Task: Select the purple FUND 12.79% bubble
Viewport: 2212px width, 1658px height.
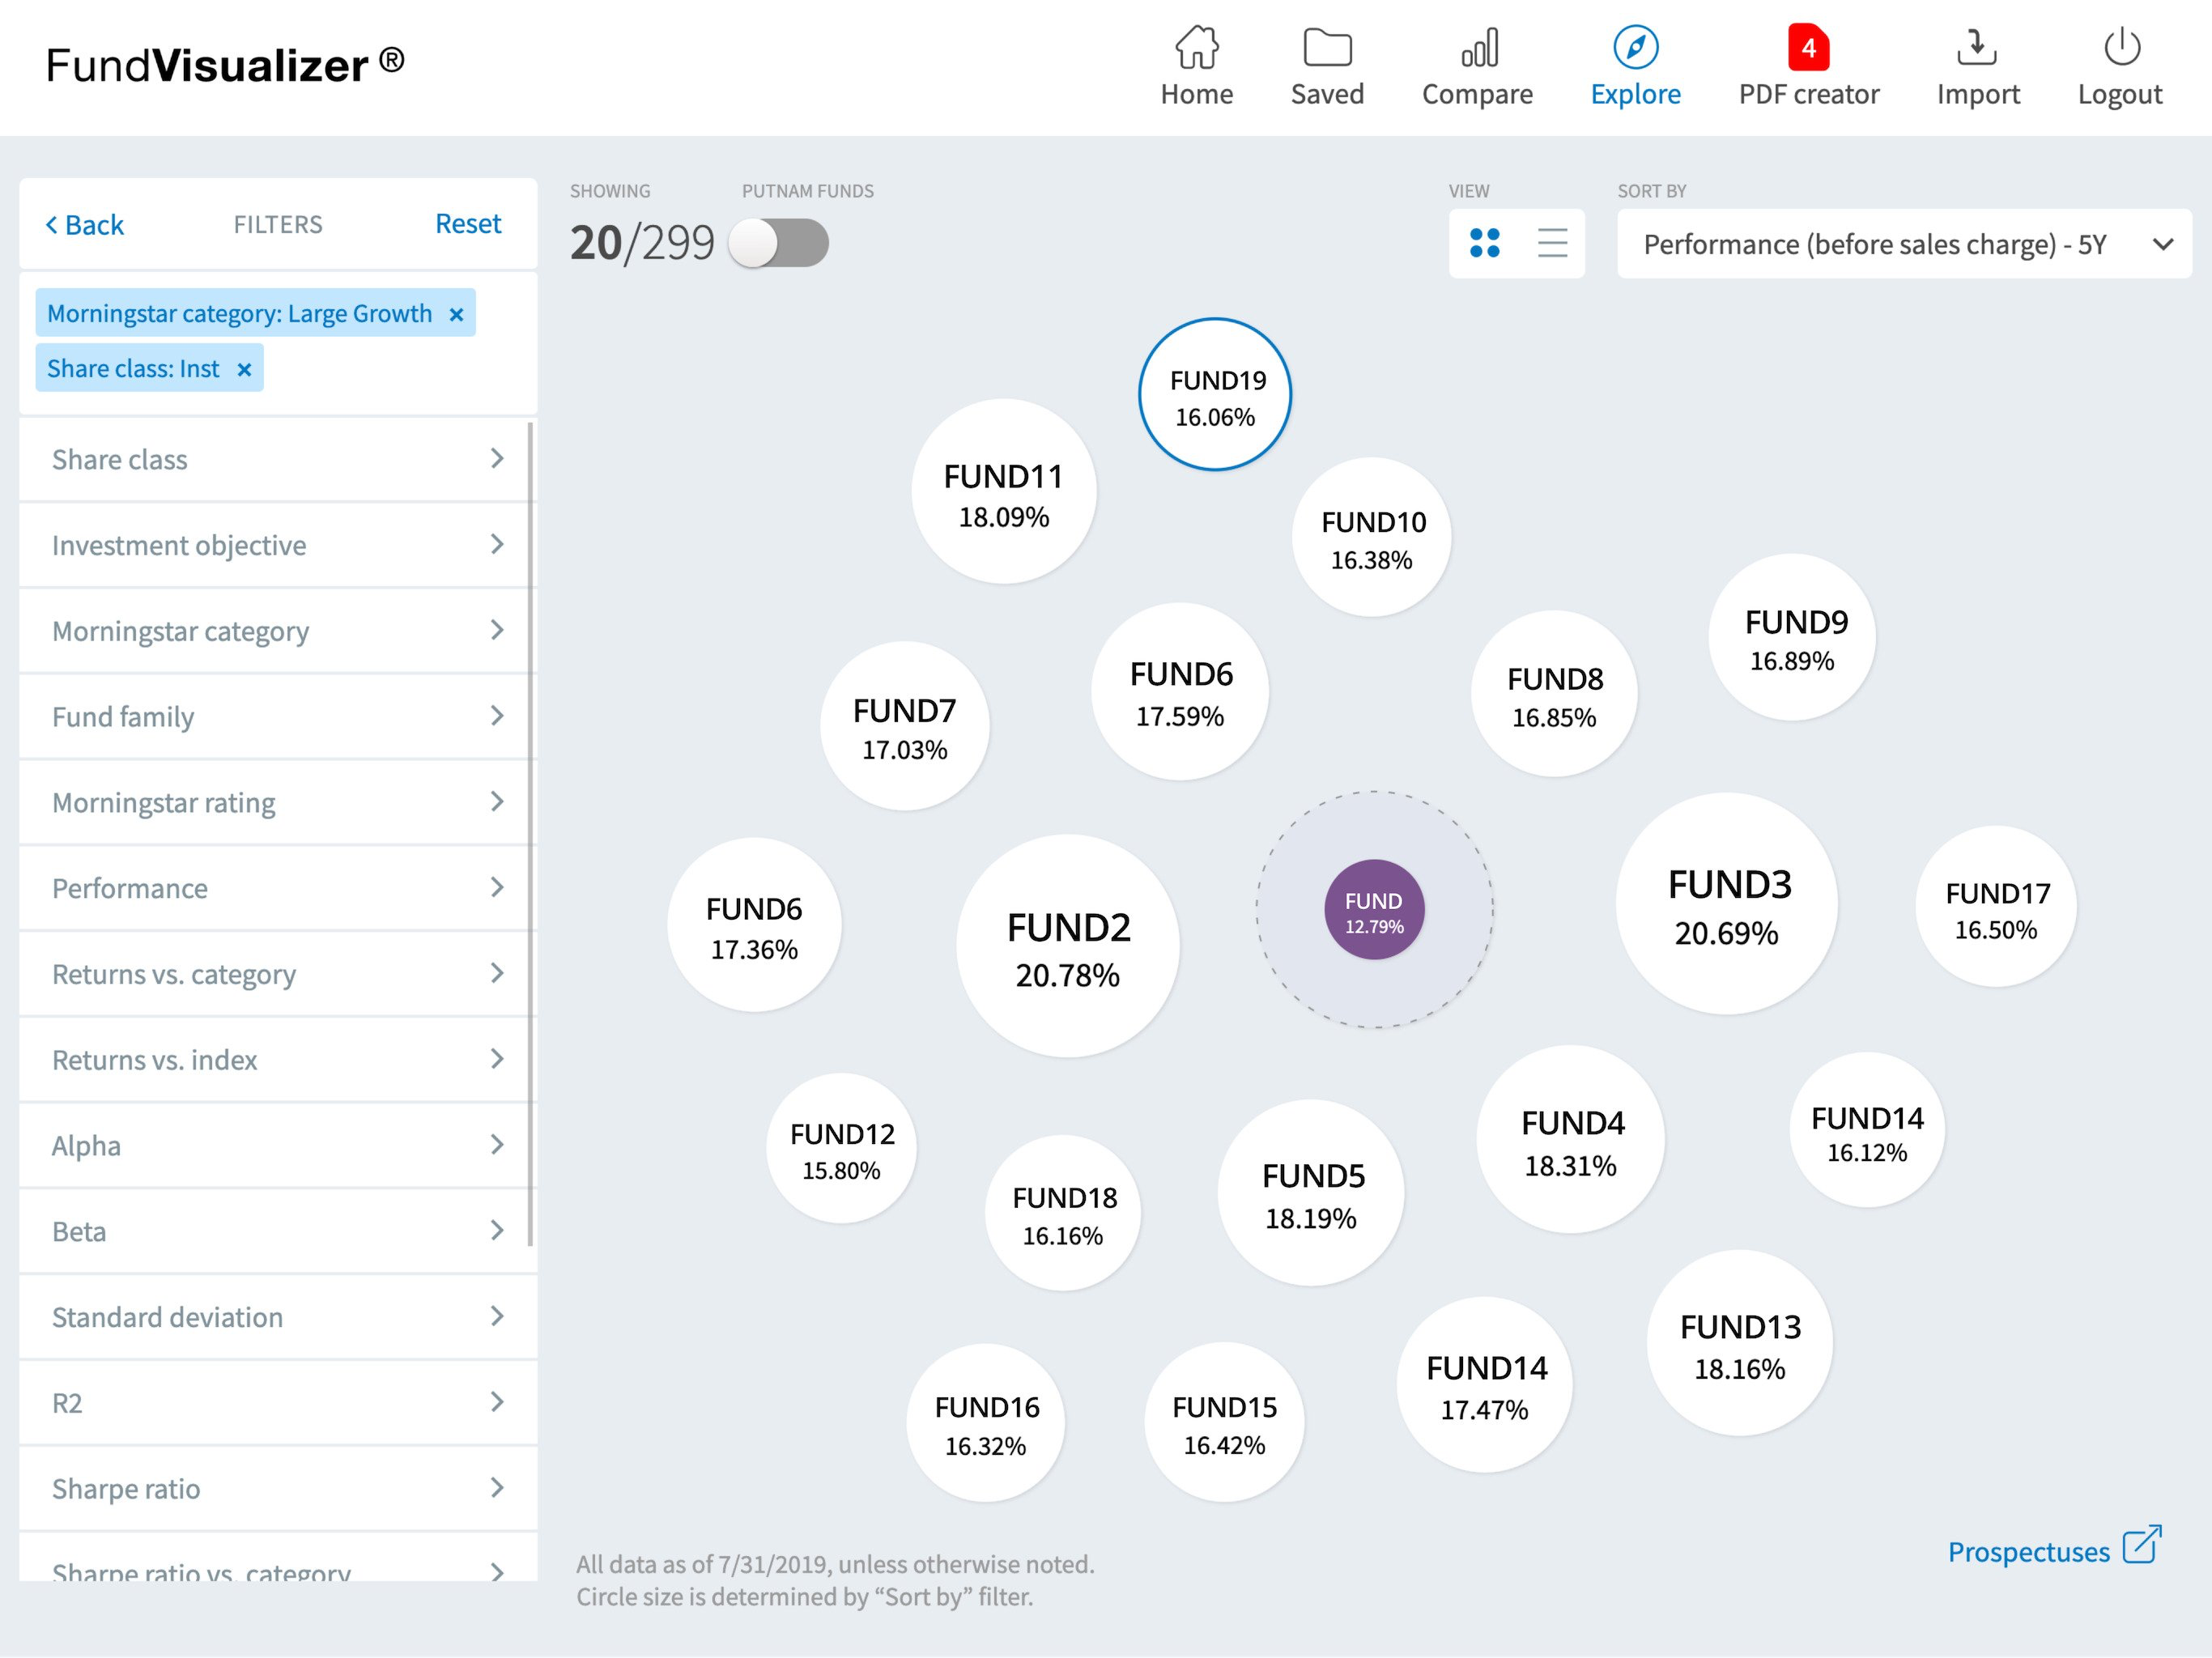Action: tap(1374, 910)
